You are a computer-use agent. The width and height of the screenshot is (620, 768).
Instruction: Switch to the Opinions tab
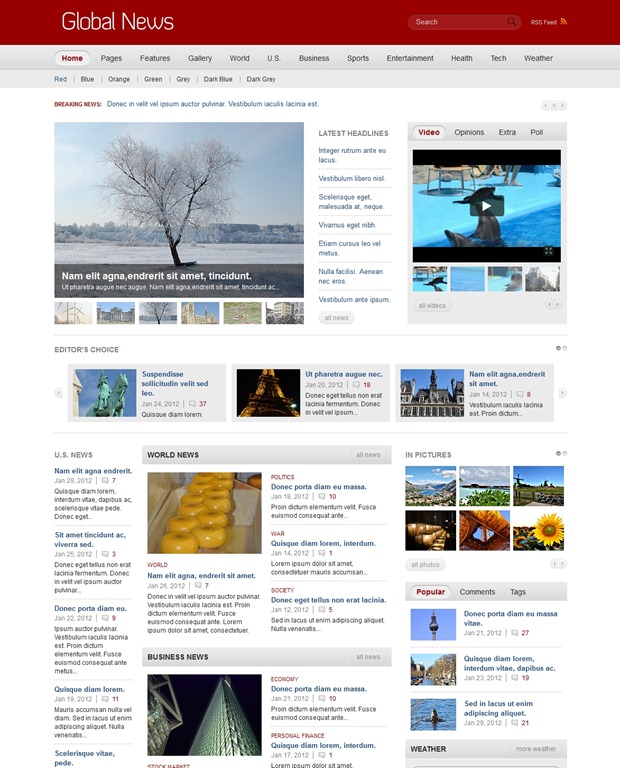tap(469, 132)
